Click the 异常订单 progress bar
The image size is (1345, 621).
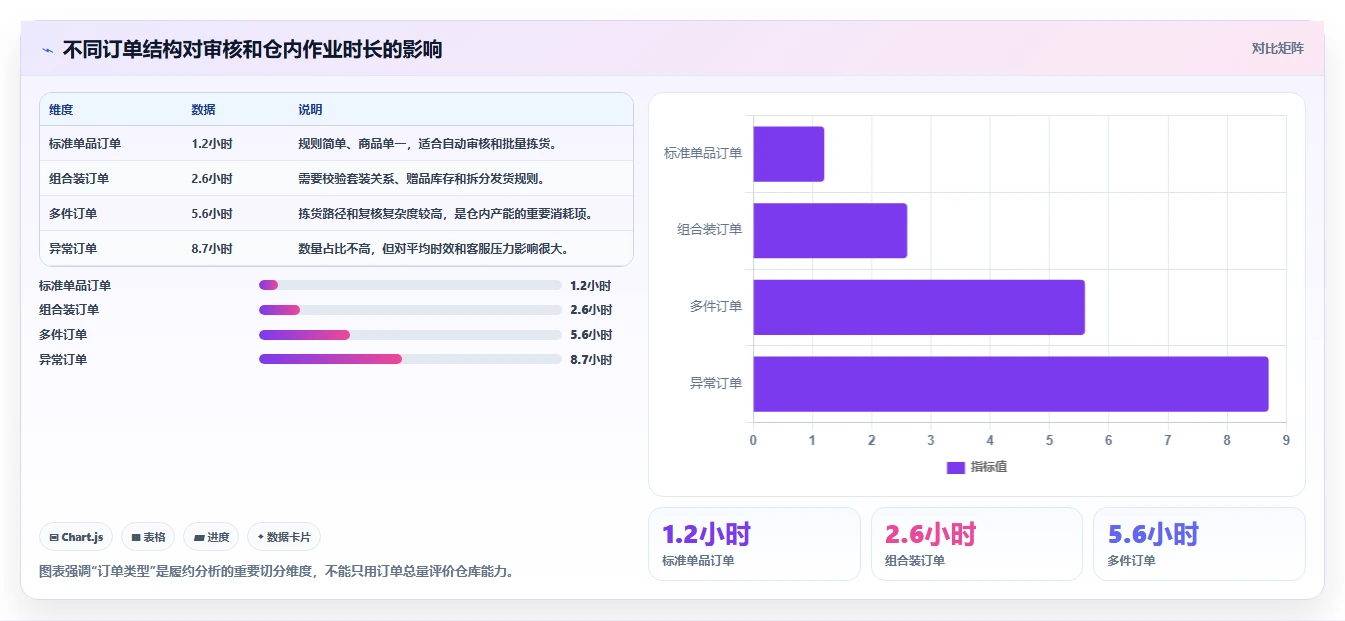pos(410,359)
